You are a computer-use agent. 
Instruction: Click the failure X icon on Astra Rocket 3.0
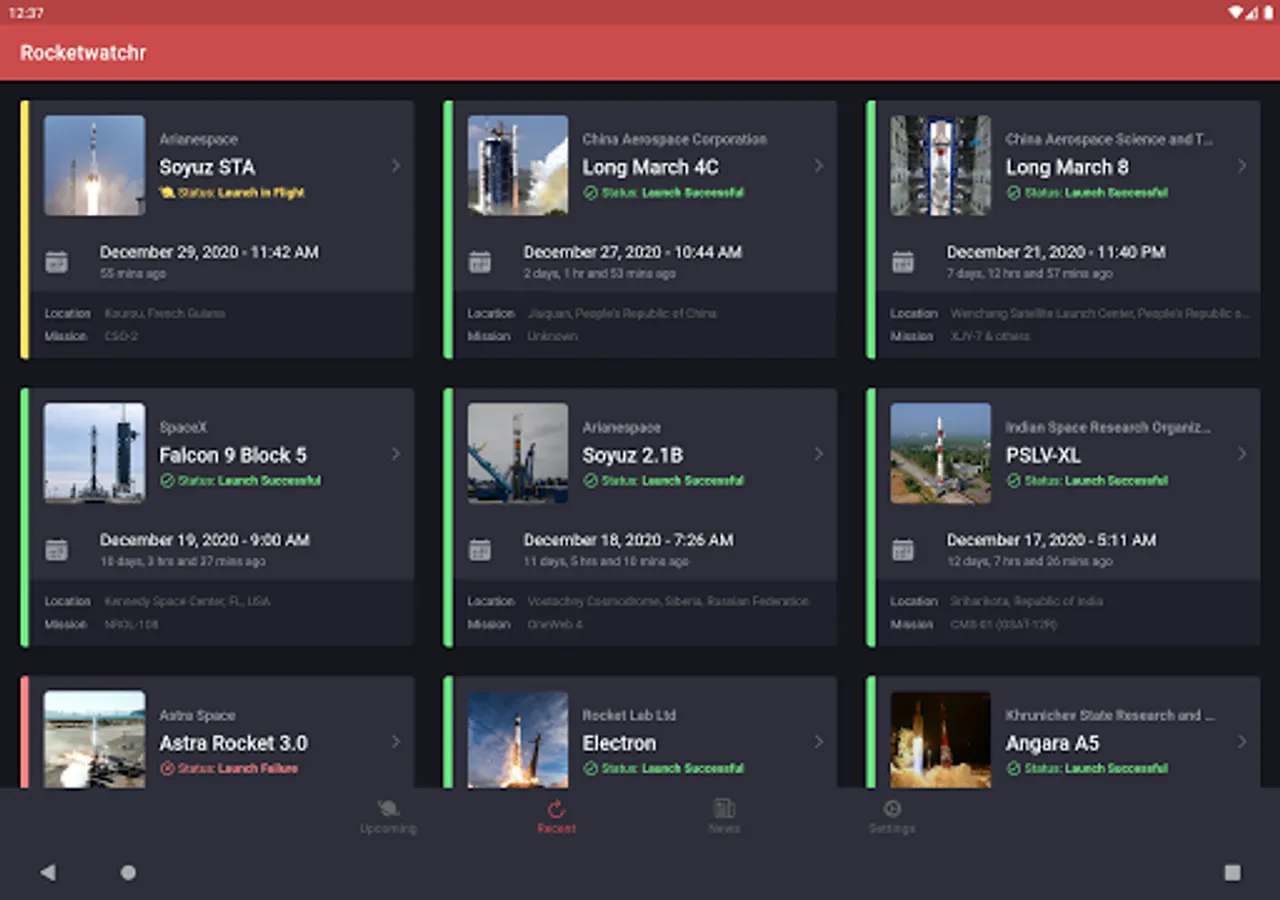[167, 769]
